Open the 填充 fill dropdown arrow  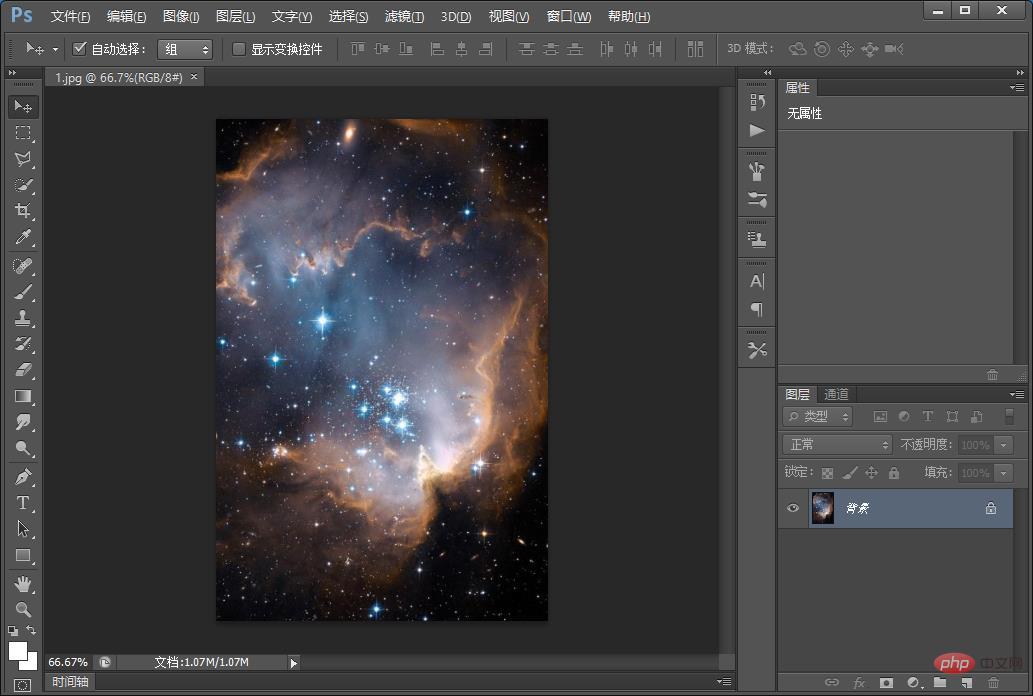1003,473
